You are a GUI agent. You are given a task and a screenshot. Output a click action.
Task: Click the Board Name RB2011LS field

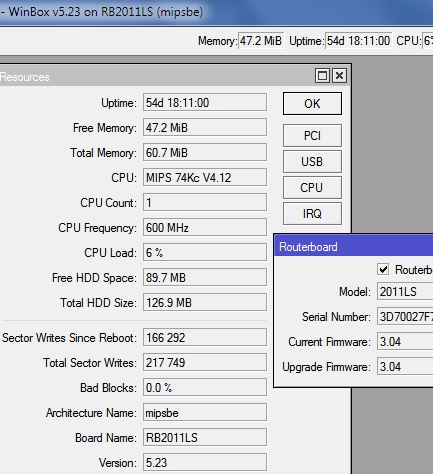[205, 437]
